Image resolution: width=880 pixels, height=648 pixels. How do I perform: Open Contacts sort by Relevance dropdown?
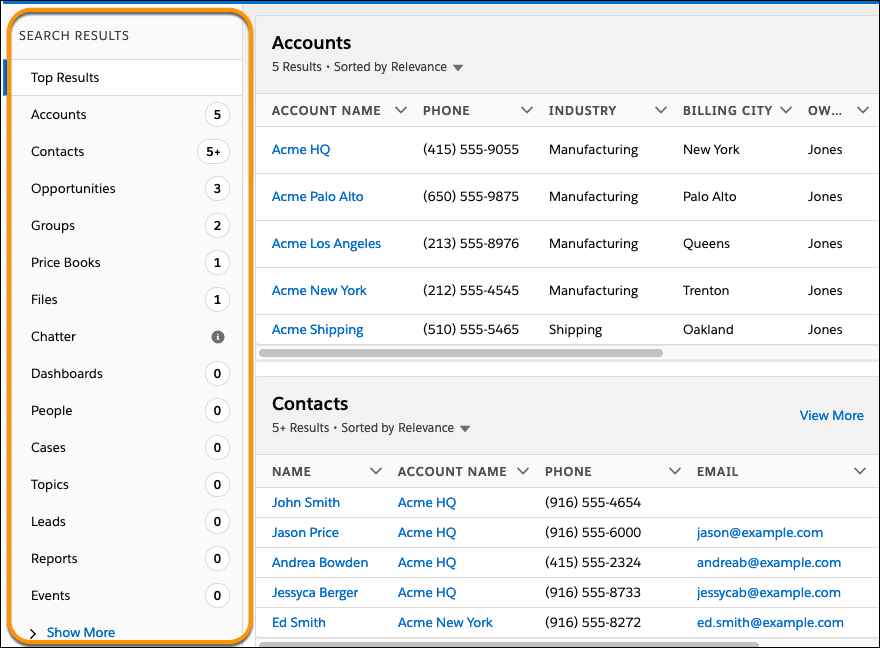(464, 429)
